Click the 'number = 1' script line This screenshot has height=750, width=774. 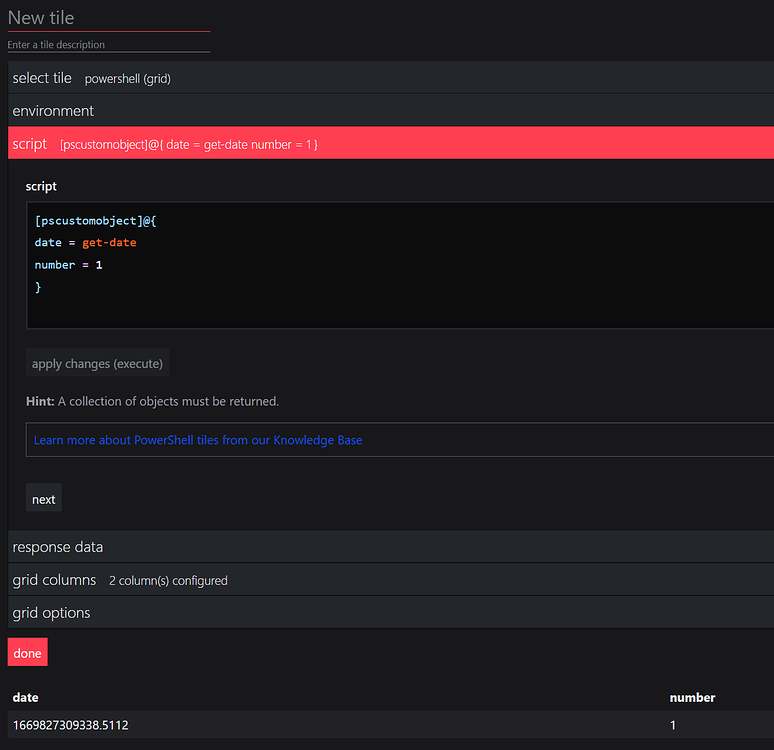tap(68, 265)
